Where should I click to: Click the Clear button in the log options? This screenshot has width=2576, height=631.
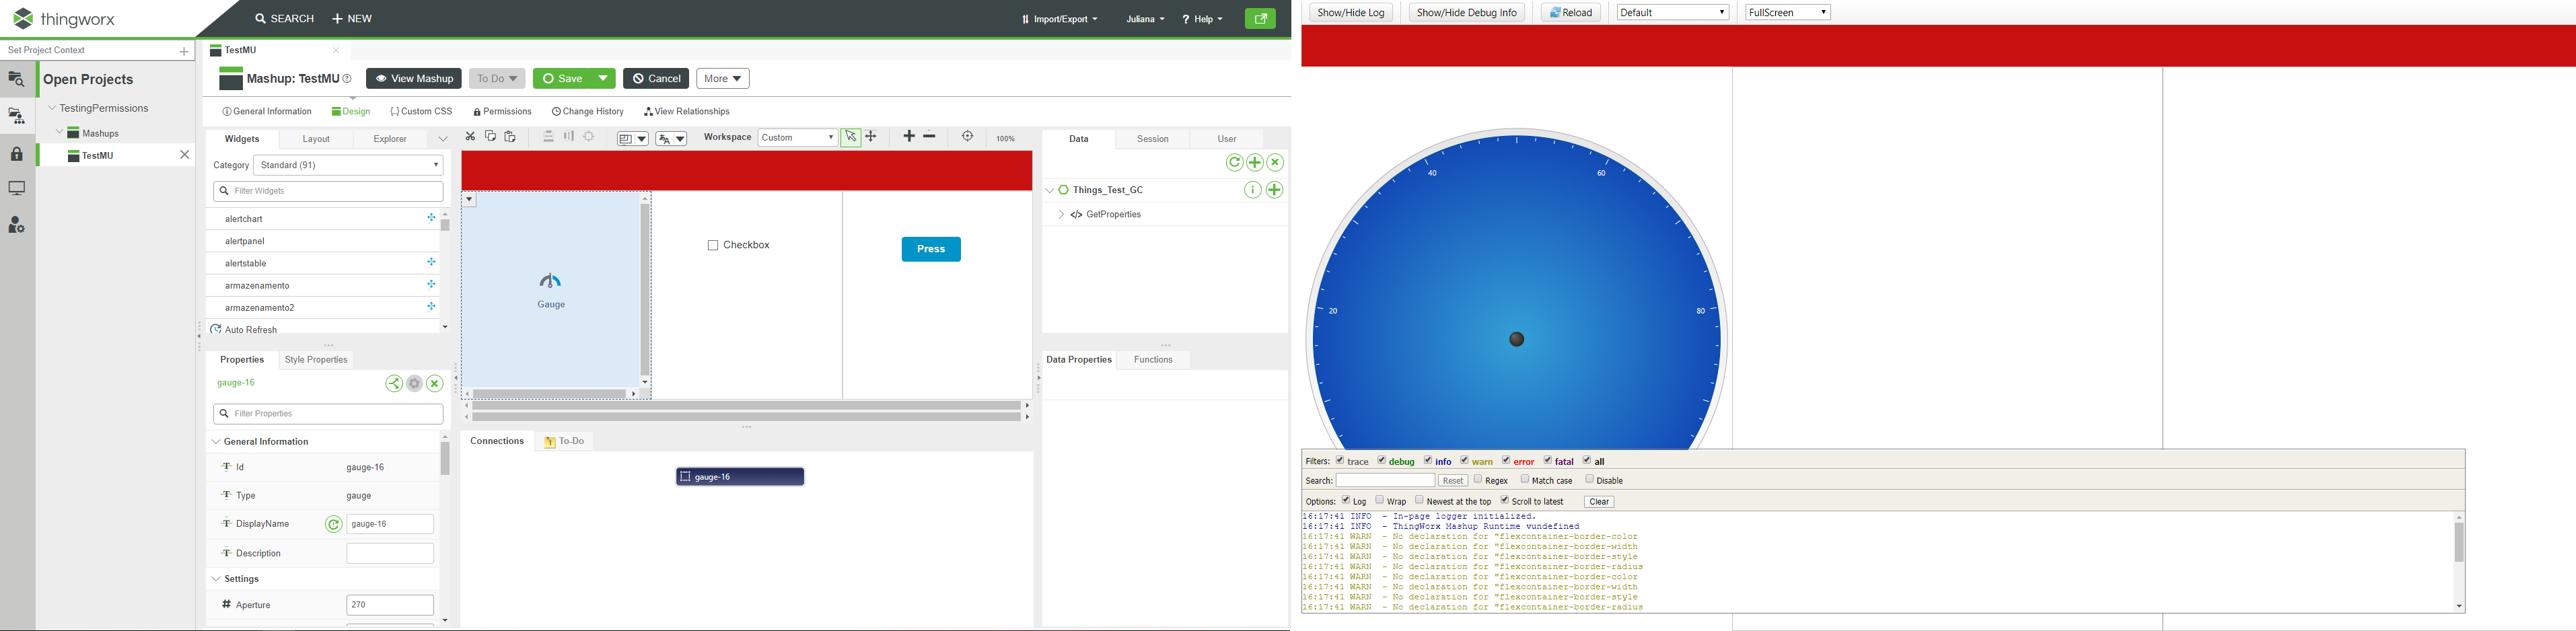[1598, 501]
